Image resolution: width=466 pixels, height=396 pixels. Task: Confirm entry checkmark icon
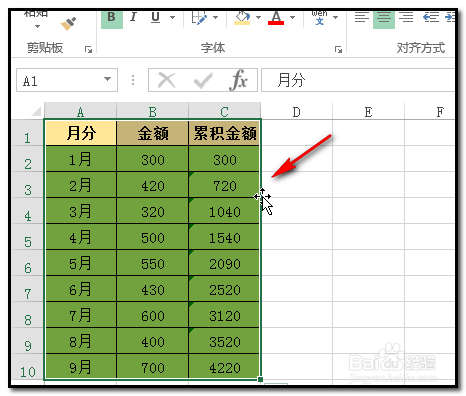point(203,80)
